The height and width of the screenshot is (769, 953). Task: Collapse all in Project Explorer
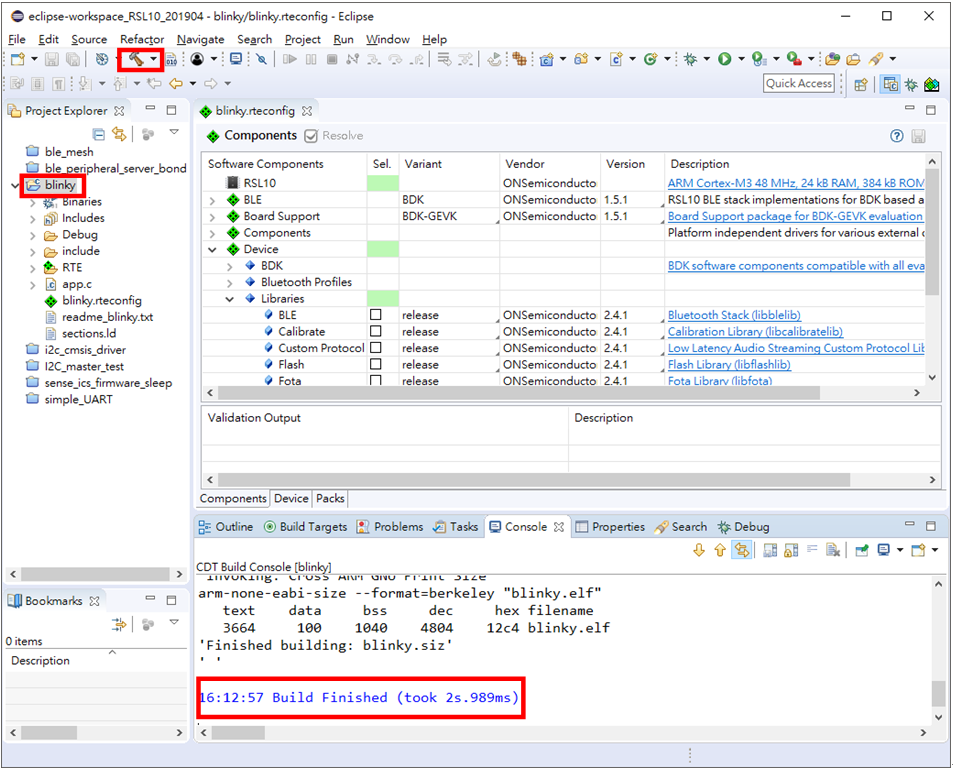[x=99, y=134]
